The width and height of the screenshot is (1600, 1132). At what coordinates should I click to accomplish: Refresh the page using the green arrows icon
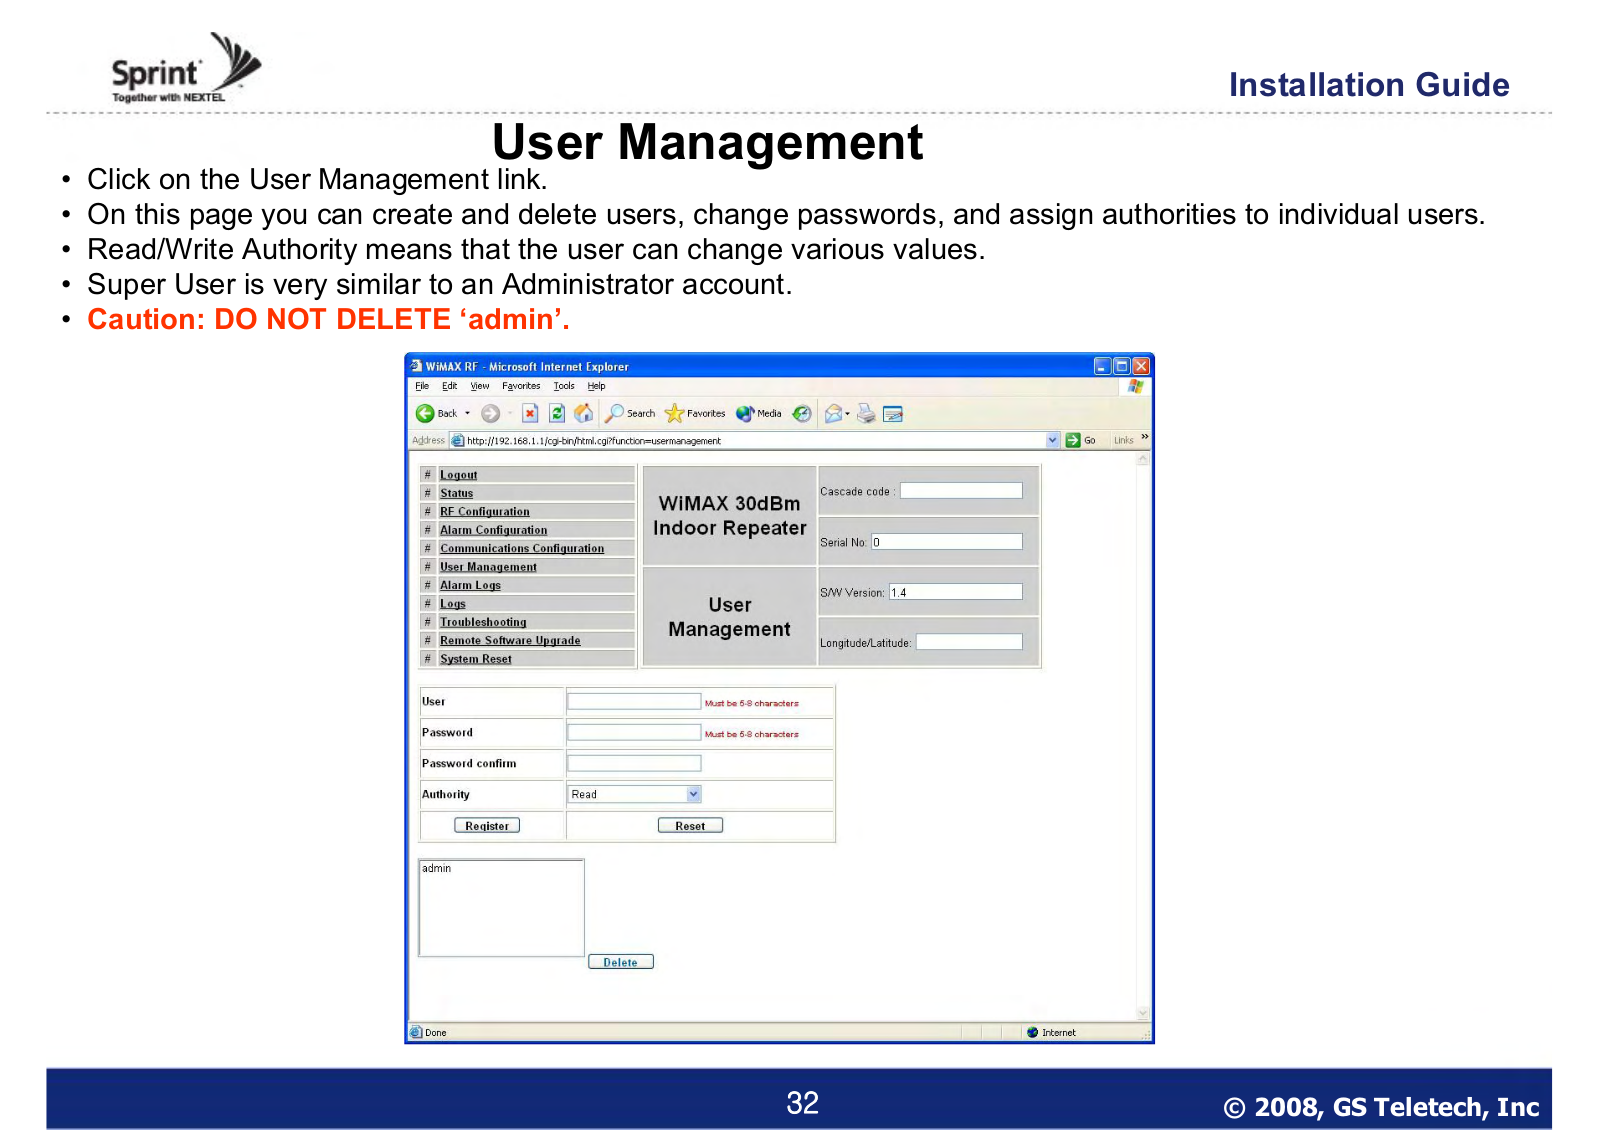point(557,413)
